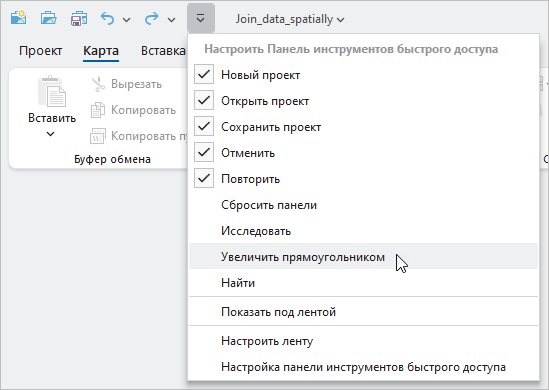The width and height of the screenshot is (549, 390).
Task: Click the Копировать copy icon
Action: tap(98, 110)
